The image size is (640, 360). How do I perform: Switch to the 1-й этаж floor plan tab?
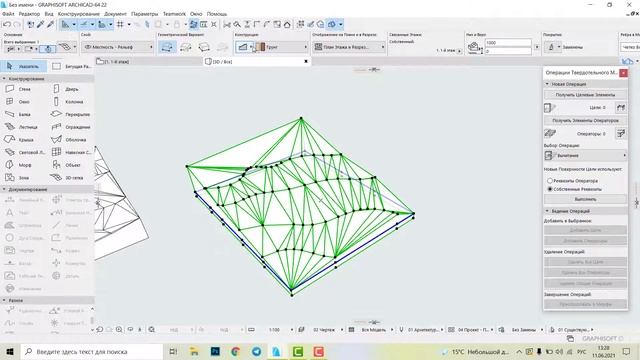click(x=149, y=62)
